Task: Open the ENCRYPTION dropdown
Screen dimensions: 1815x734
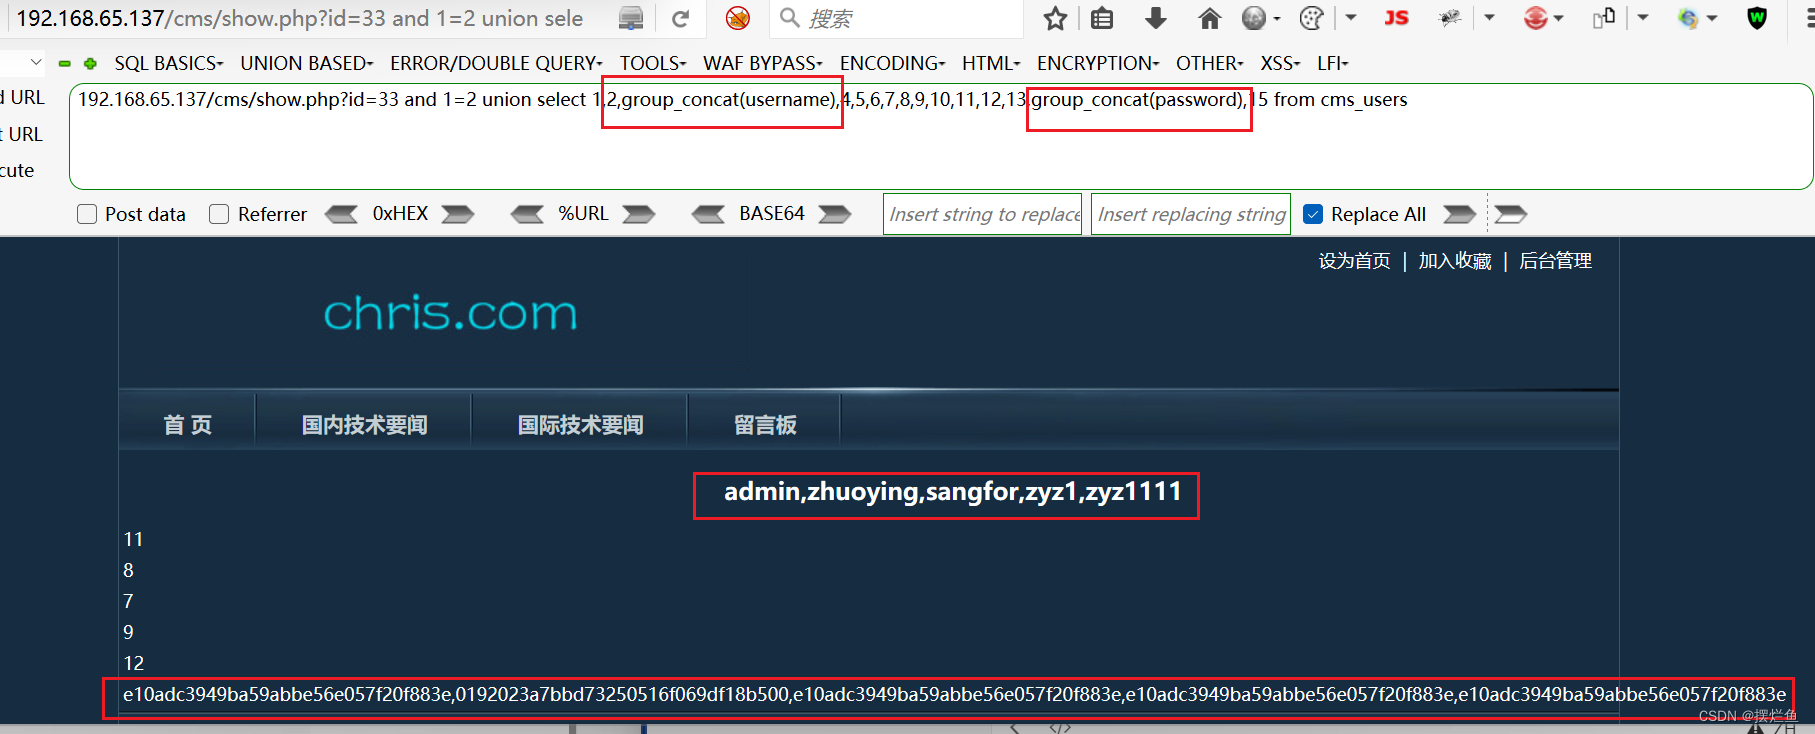Action: pyautogui.click(x=1098, y=63)
